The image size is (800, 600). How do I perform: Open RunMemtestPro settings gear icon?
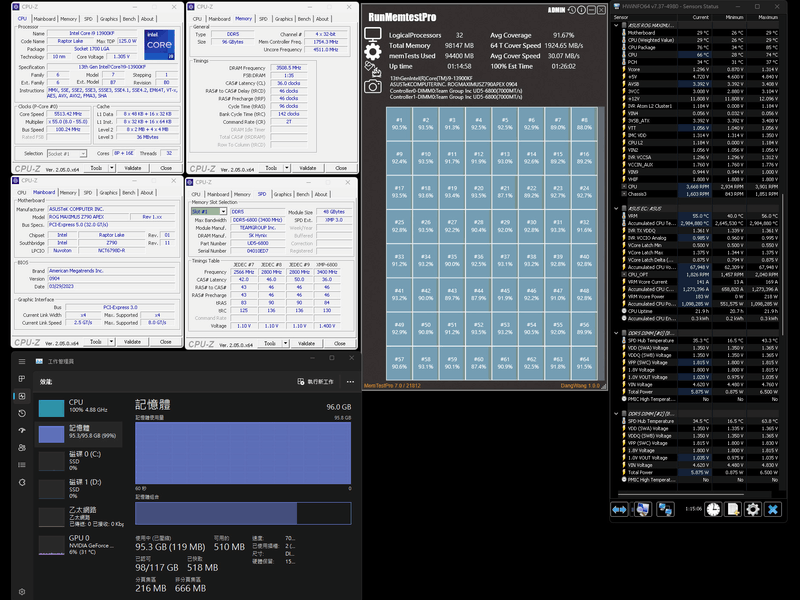(x=372, y=52)
